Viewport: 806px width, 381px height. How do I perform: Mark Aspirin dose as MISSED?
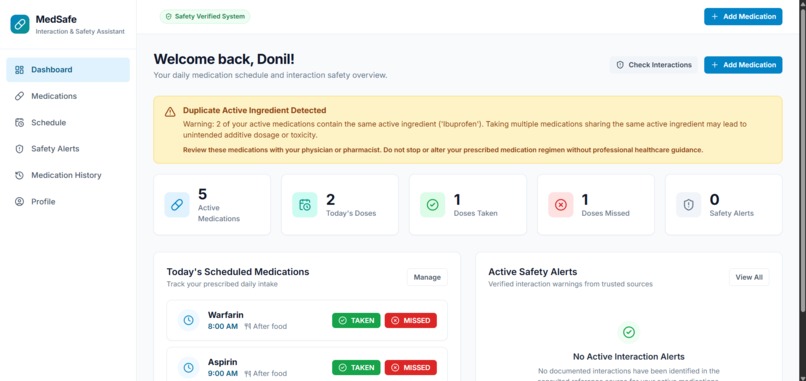click(411, 368)
